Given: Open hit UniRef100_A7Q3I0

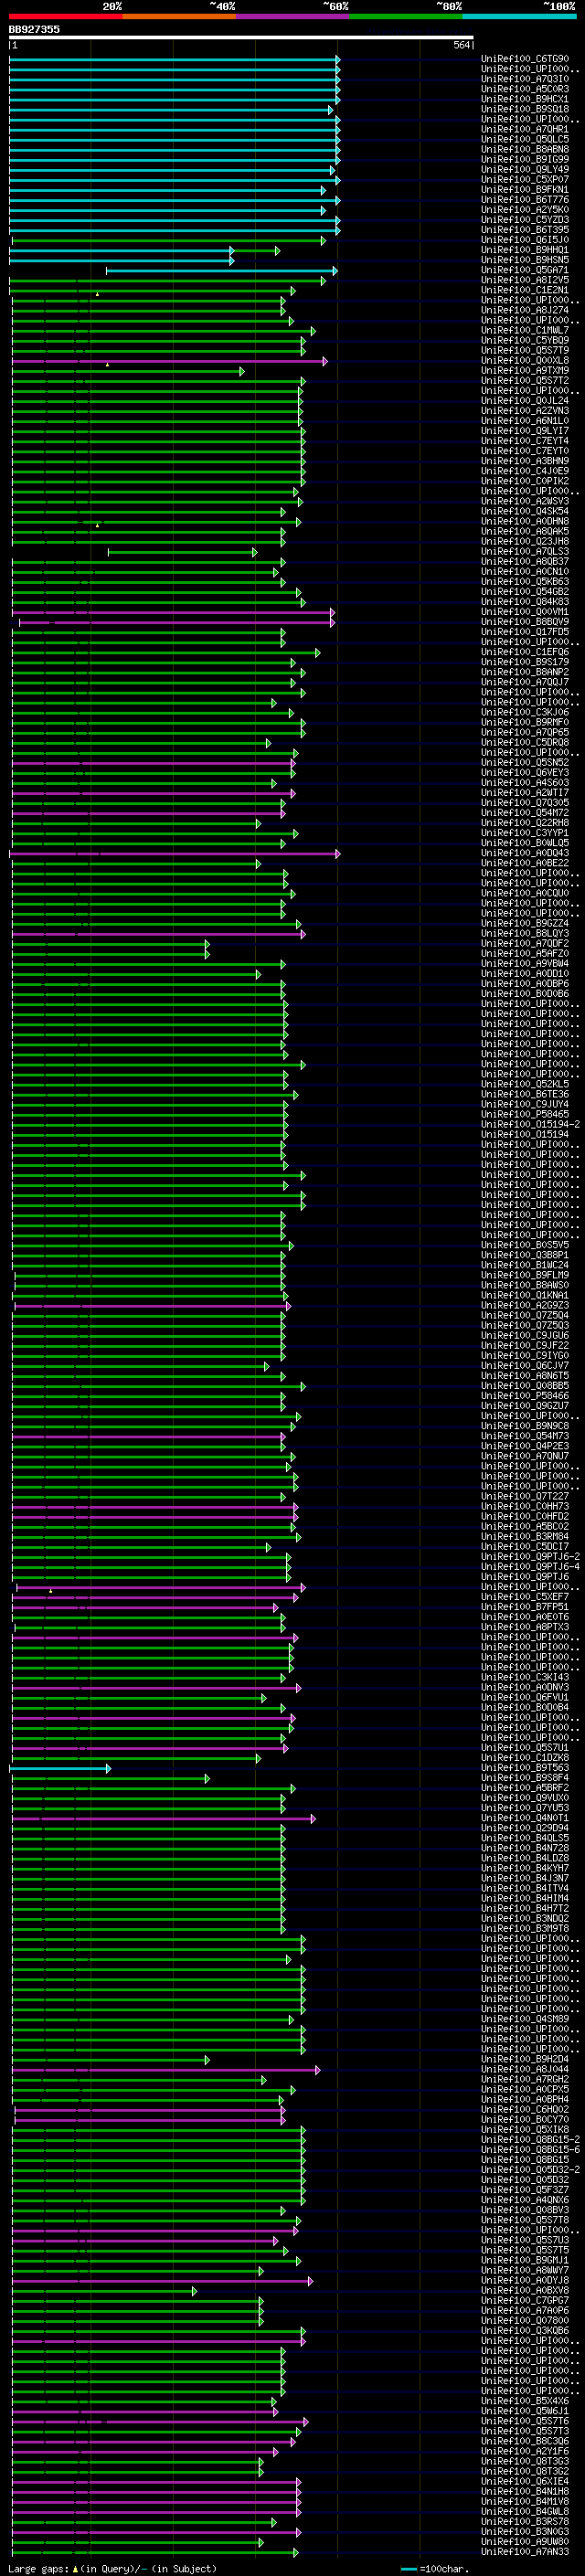Looking at the screenshot, I should [525, 79].
